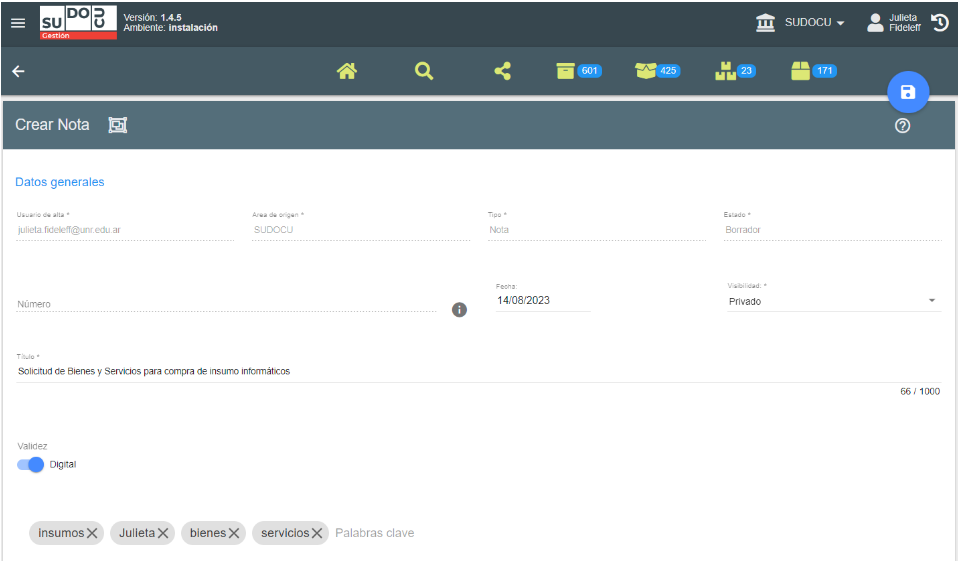The width and height of the screenshot is (958, 561).
Task: Click the share connections icon
Action: (x=502, y=71)
